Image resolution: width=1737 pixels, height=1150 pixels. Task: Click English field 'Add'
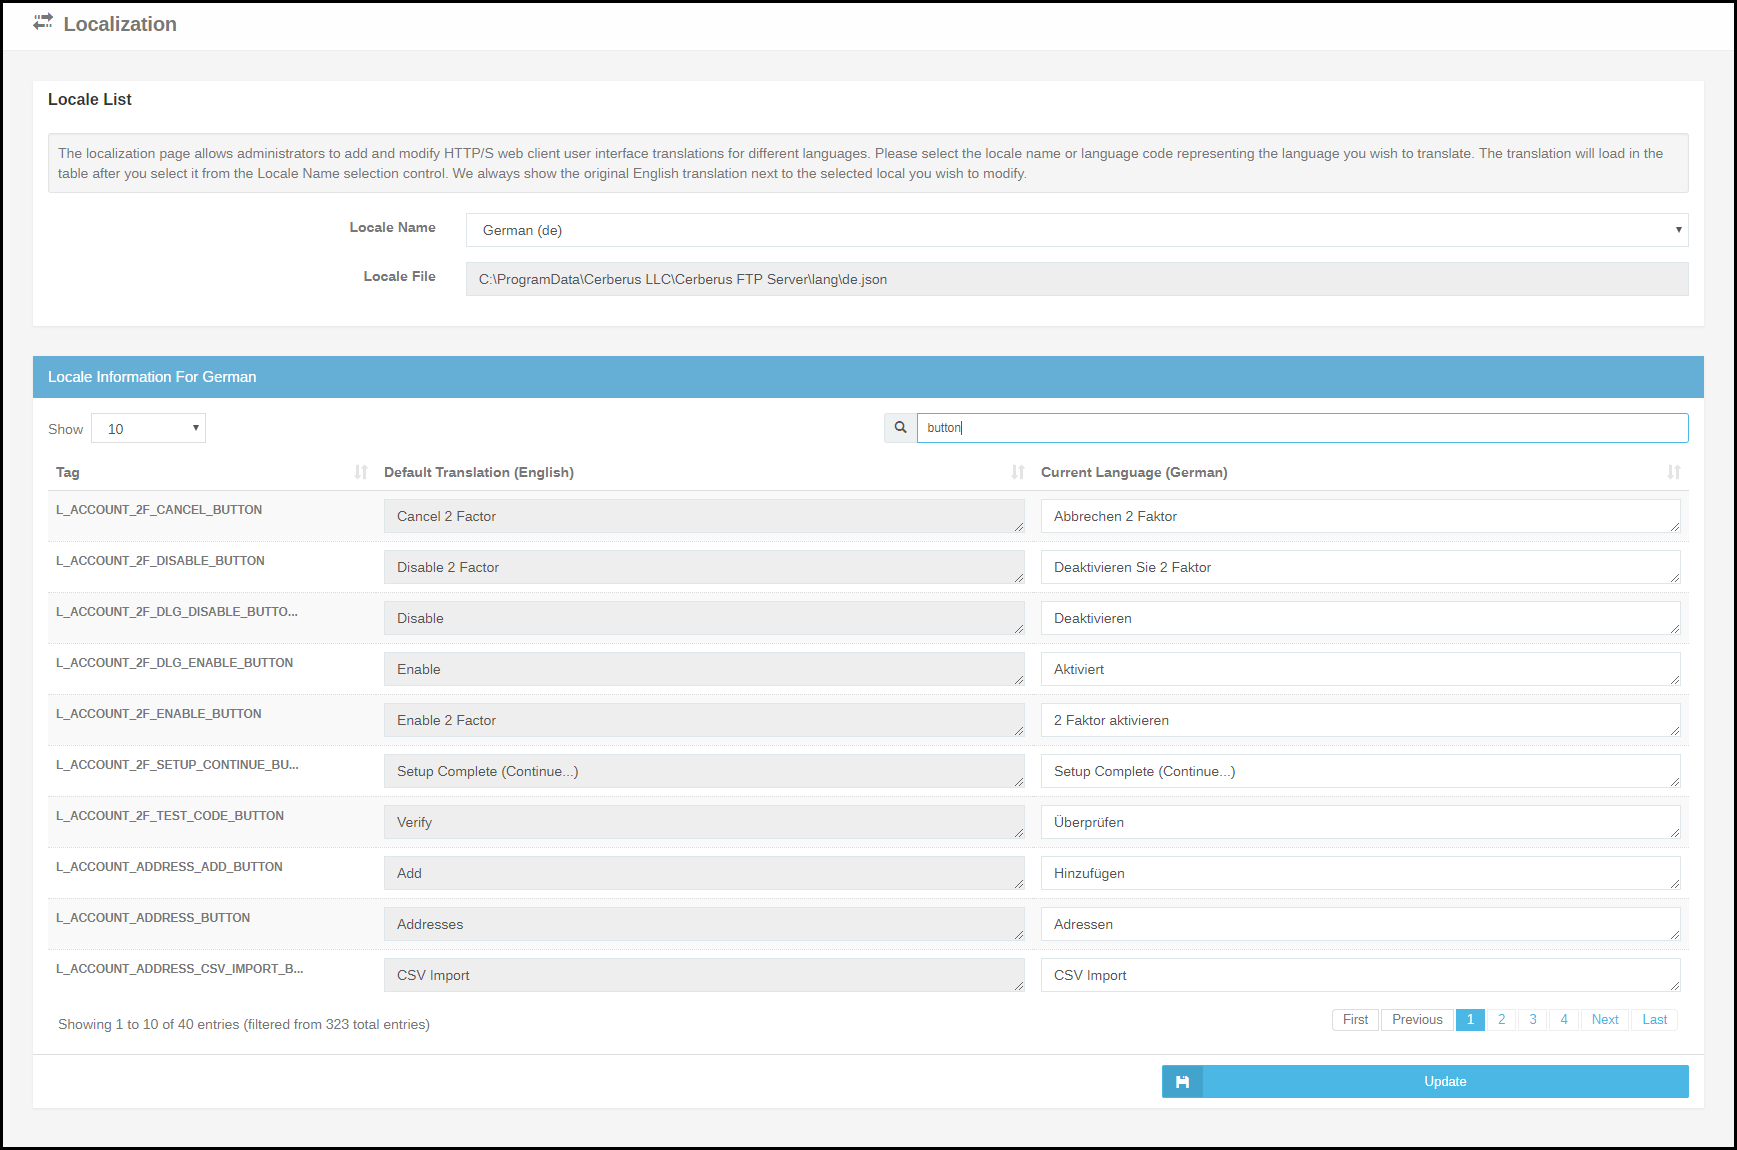(x=704, y=873)
